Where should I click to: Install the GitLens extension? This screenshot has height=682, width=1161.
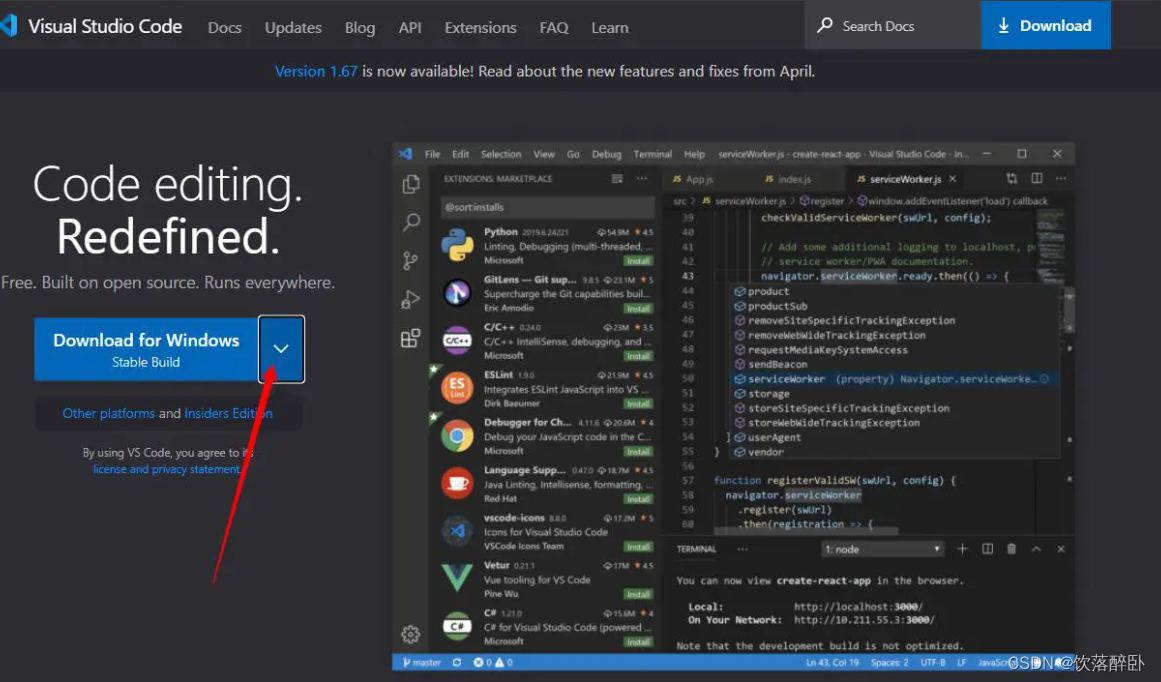[x=638, y=308]
